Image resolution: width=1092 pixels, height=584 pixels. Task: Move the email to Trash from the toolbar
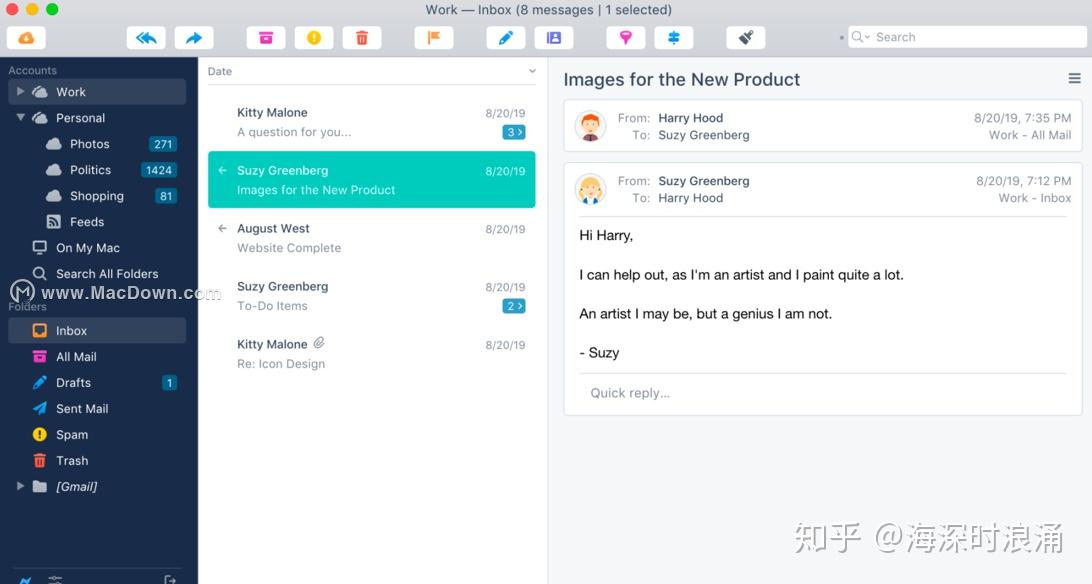tap(362, 37)
